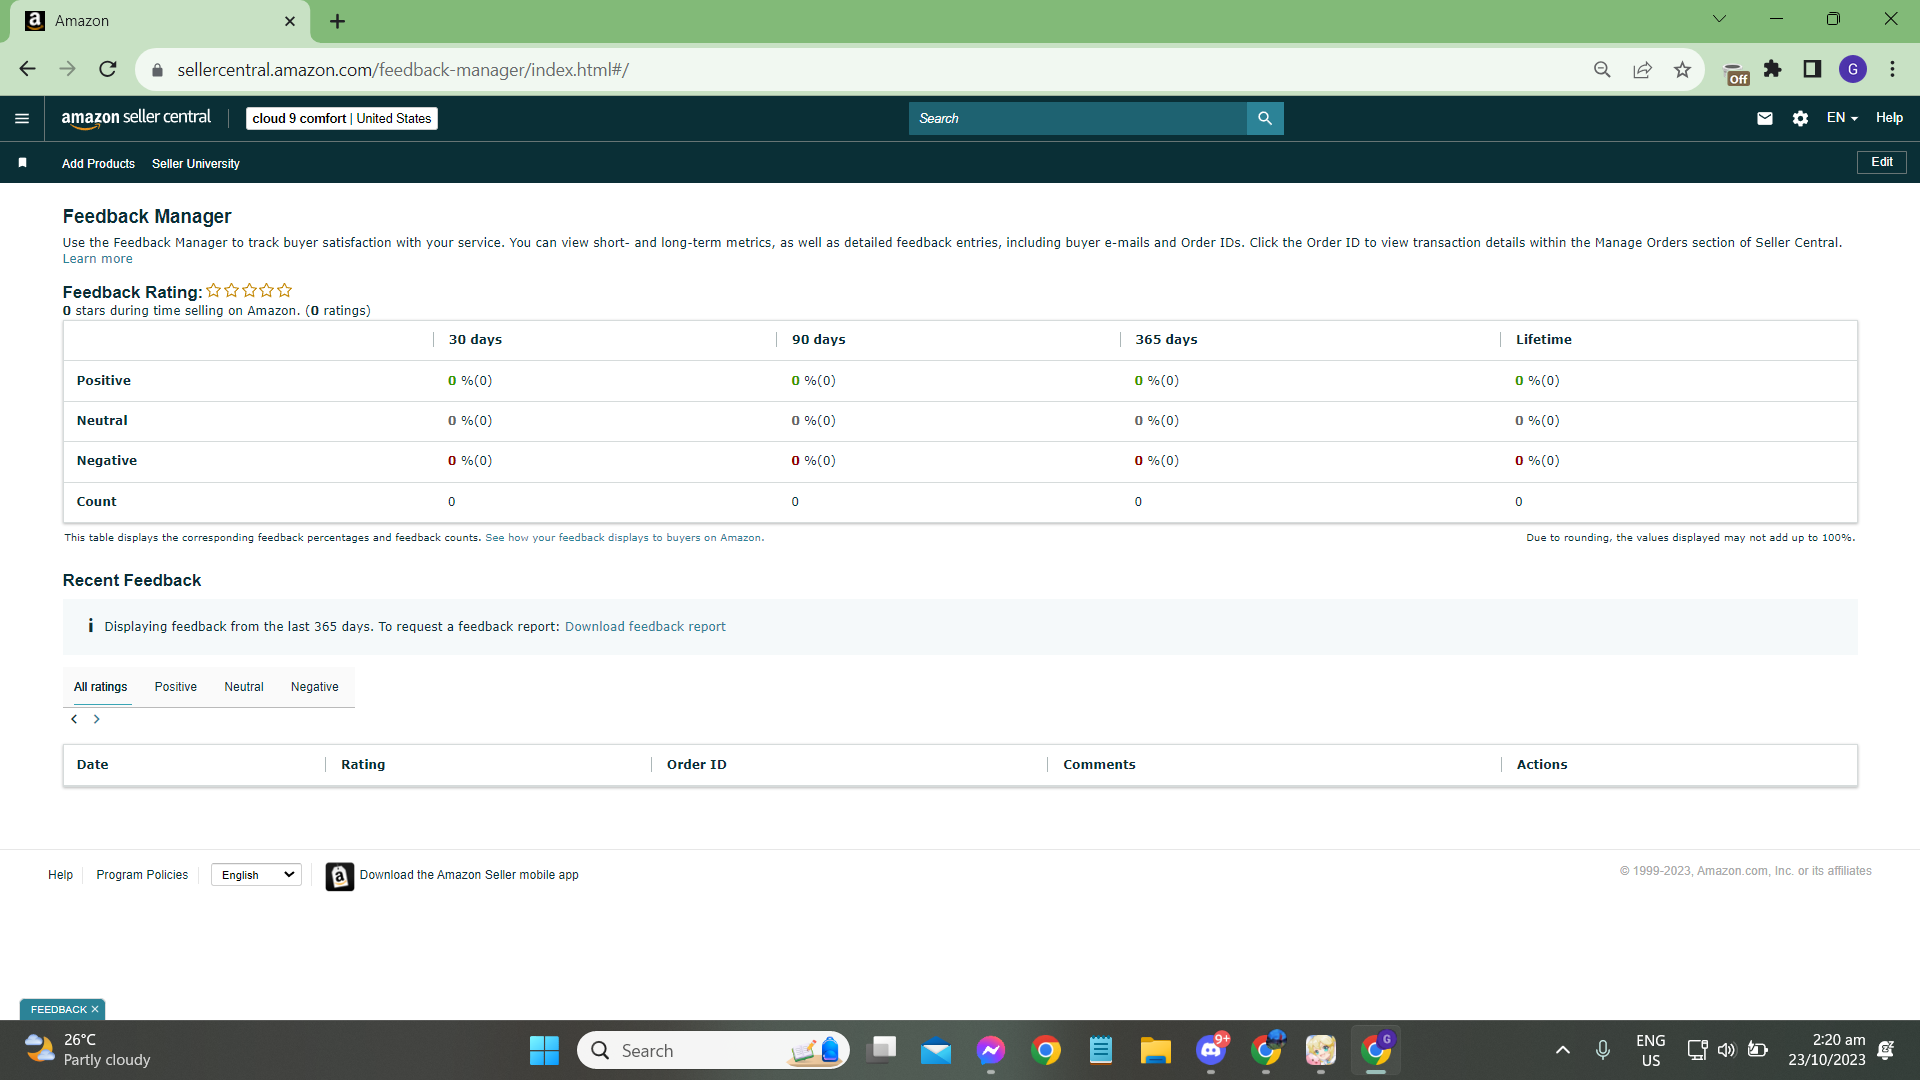
Task: Click the microphone tray icon
Action: [1603, 1050]
